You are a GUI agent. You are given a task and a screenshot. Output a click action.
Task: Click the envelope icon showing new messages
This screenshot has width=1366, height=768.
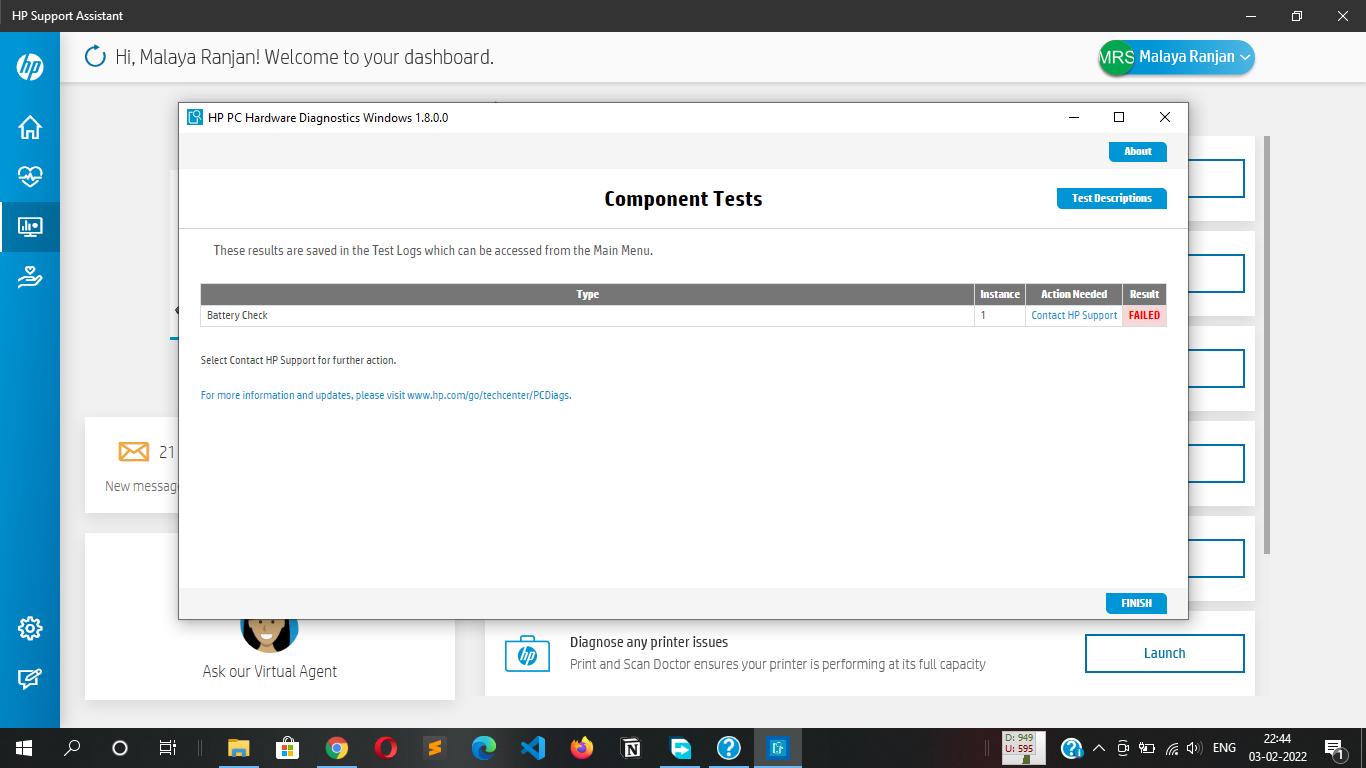(133, 452)
